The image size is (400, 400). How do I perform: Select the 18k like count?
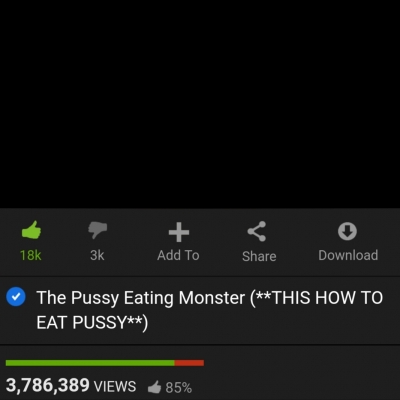31,255
